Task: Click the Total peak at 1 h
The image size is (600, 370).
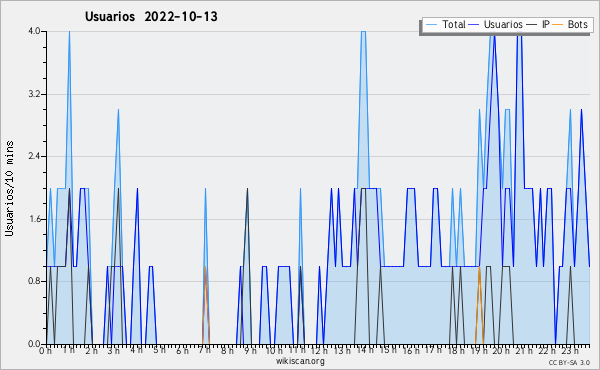Action: [x=69, y=32]
